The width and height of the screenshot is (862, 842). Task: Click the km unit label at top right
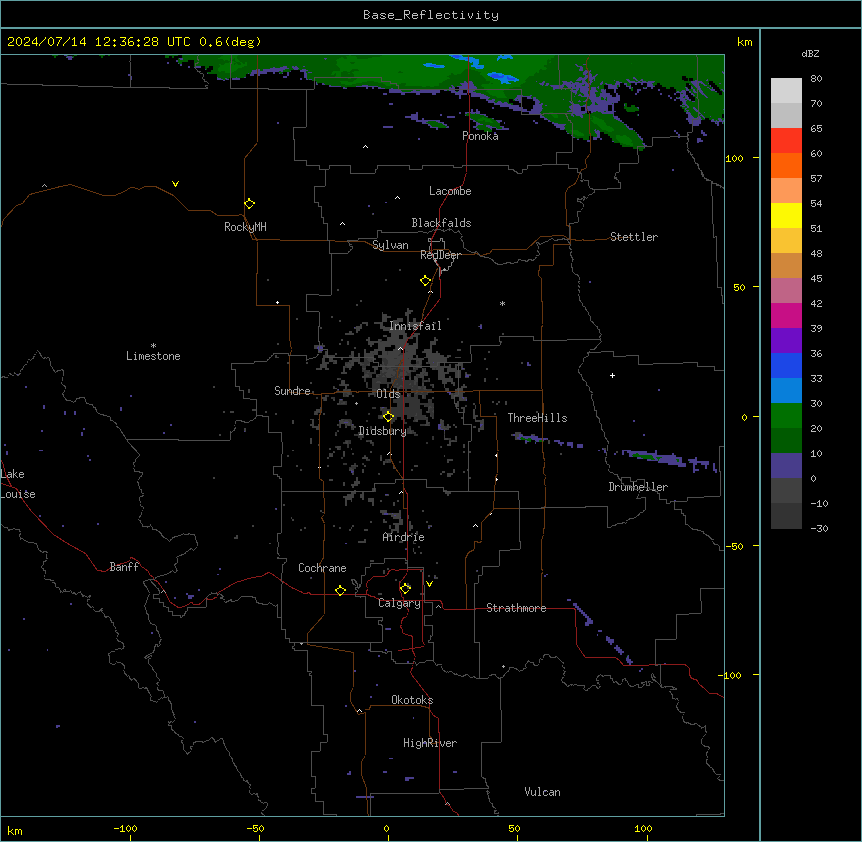pyautogui.click(x=745, y=42)
